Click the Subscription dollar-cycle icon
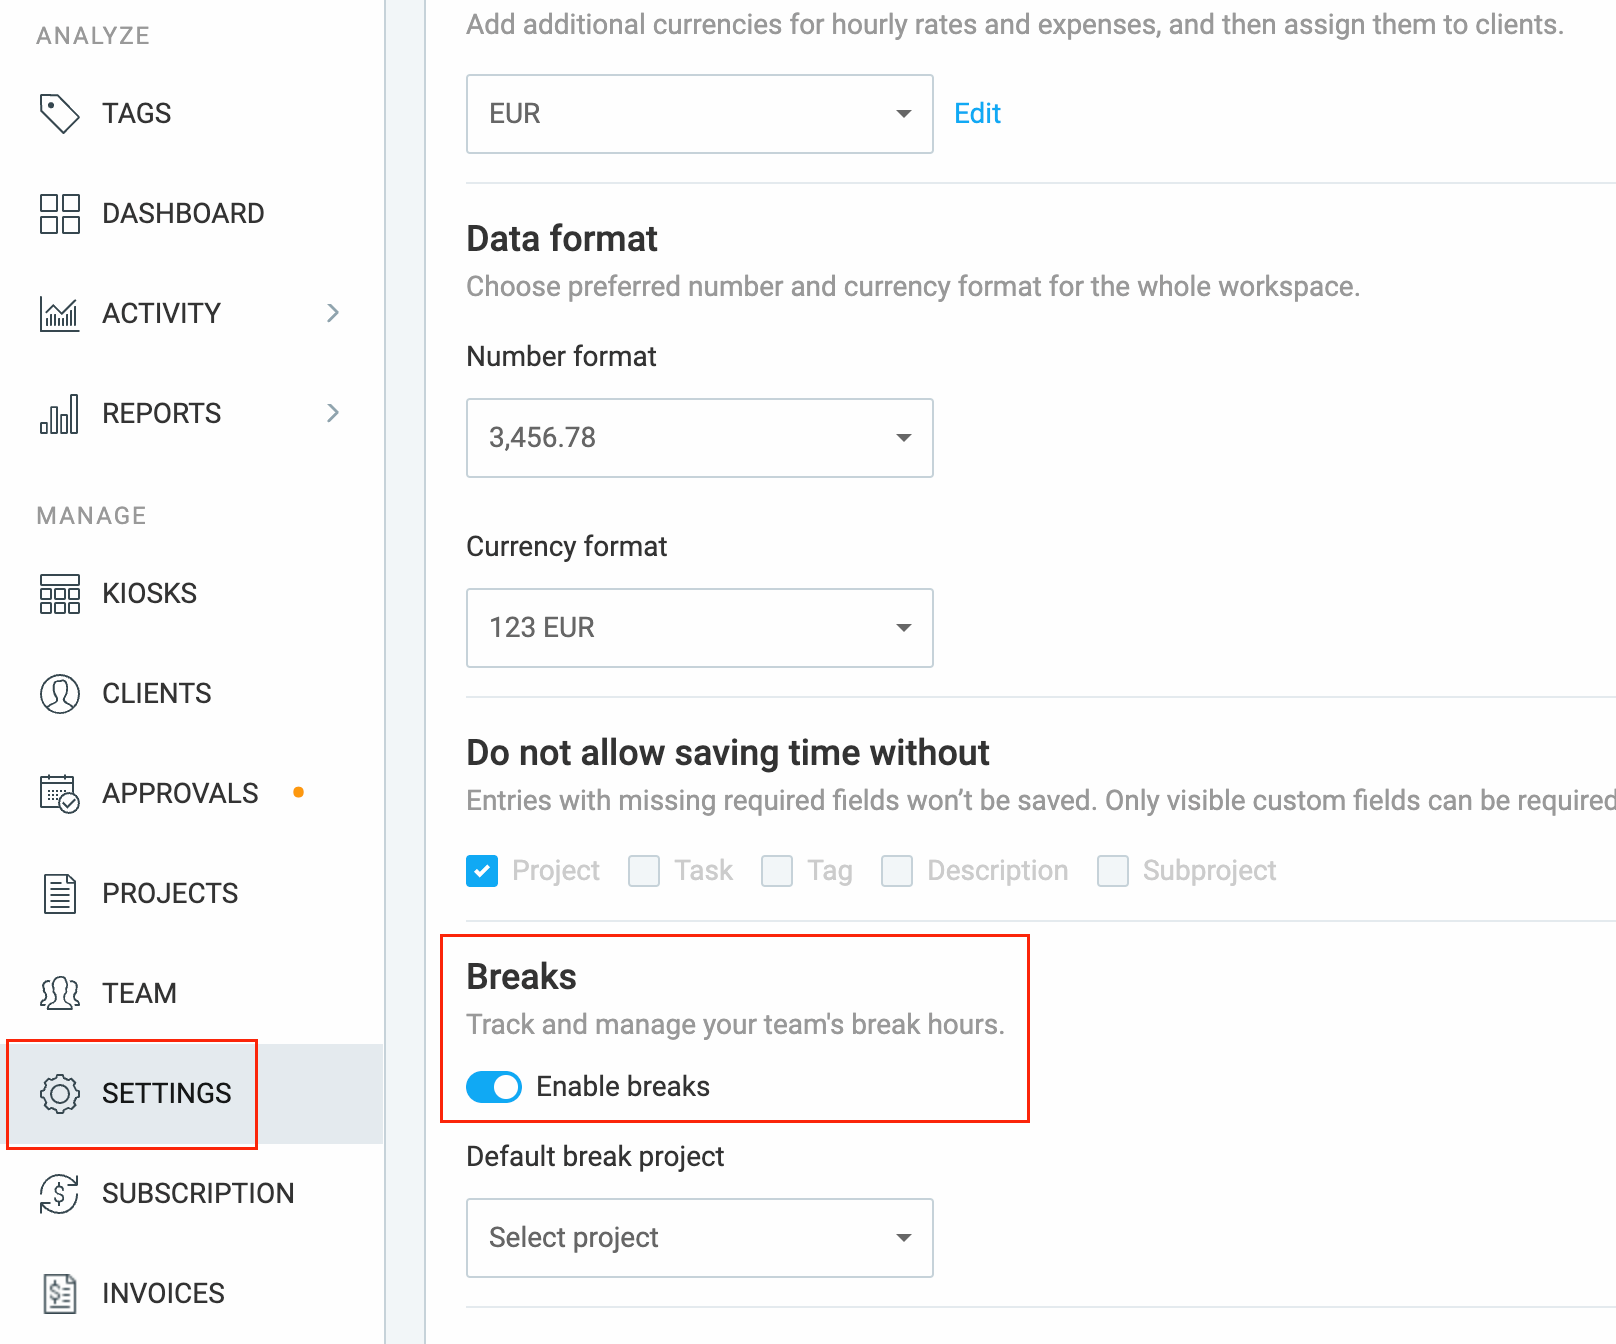1616x1344 pixels. pos(59,1193)
